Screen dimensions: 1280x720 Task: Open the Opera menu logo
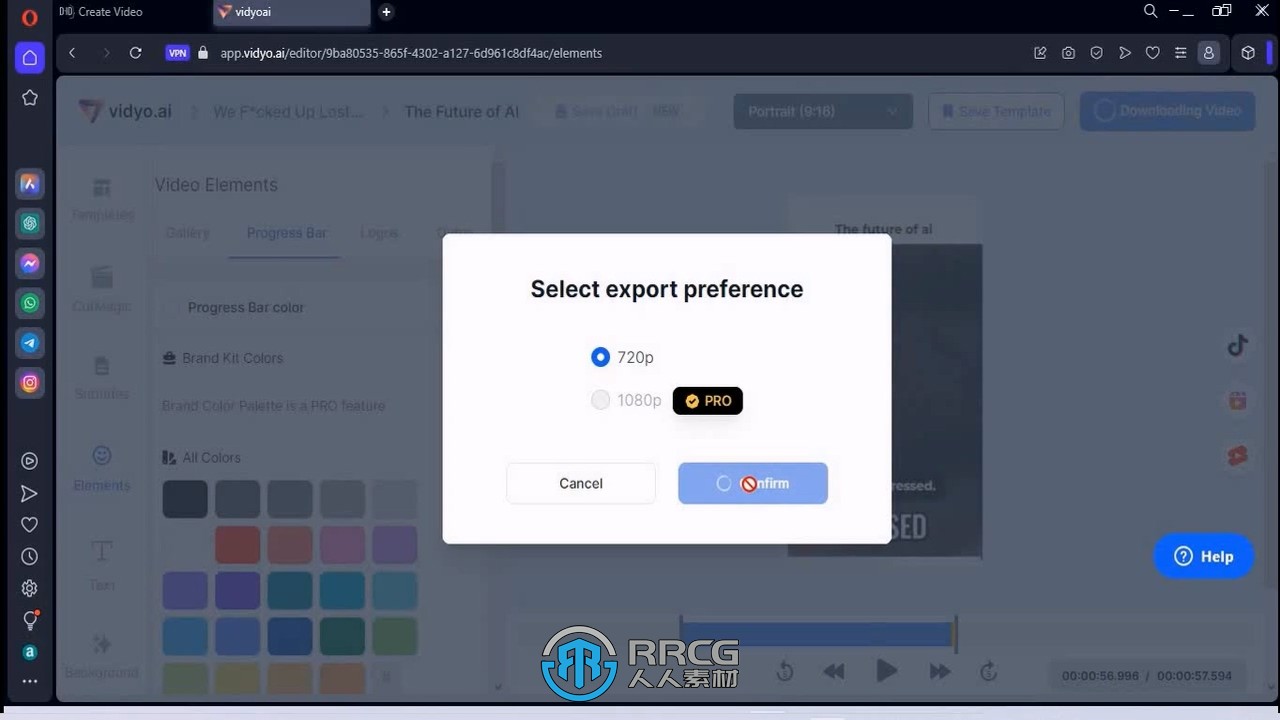[x=29, y=16]
